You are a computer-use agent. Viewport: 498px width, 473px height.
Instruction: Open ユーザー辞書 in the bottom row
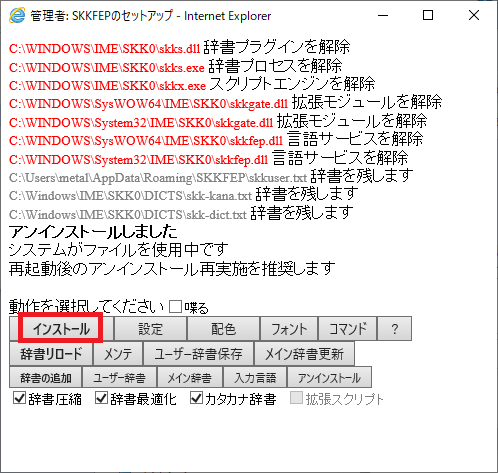(119, 377)
